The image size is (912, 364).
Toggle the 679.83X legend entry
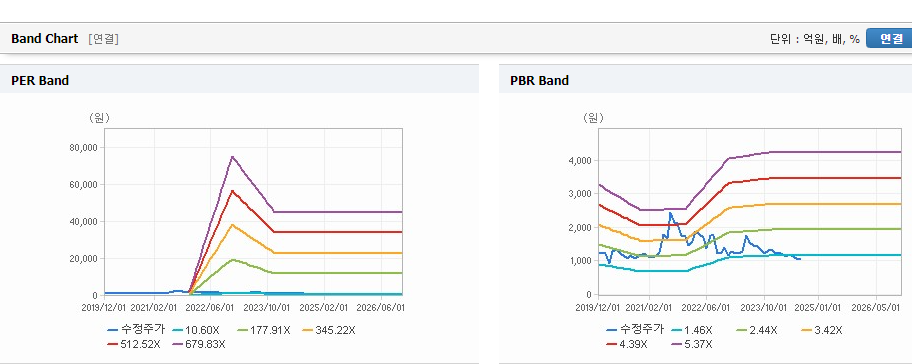200,344
